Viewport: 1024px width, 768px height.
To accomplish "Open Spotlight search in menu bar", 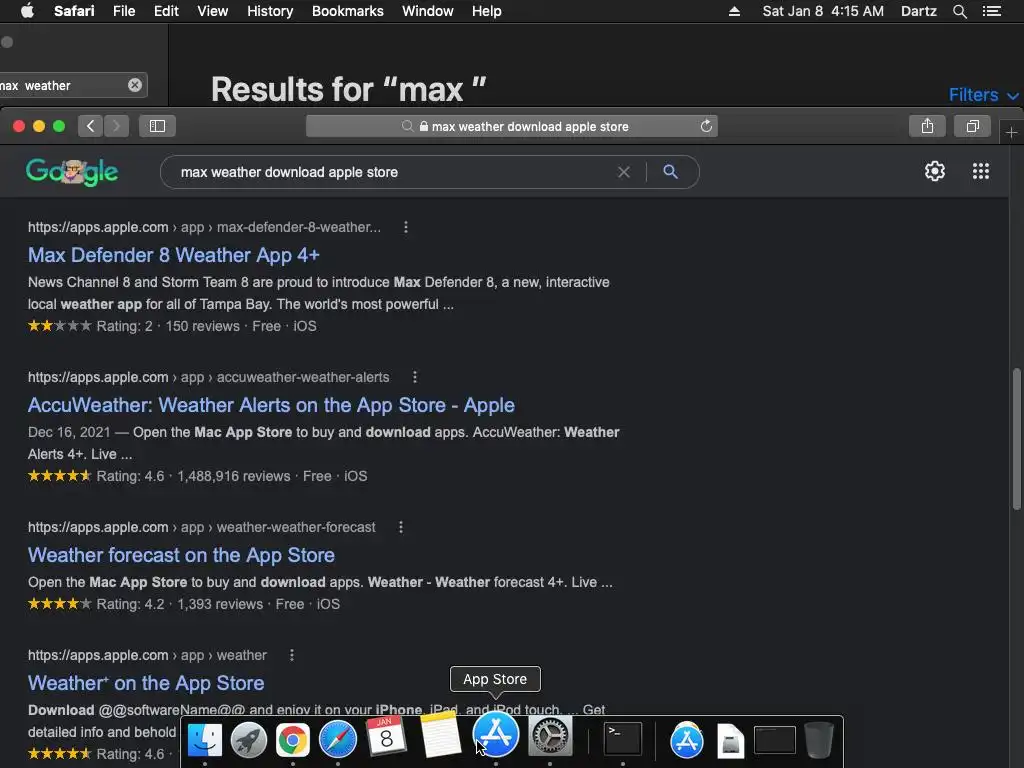I will pos(959,11).
